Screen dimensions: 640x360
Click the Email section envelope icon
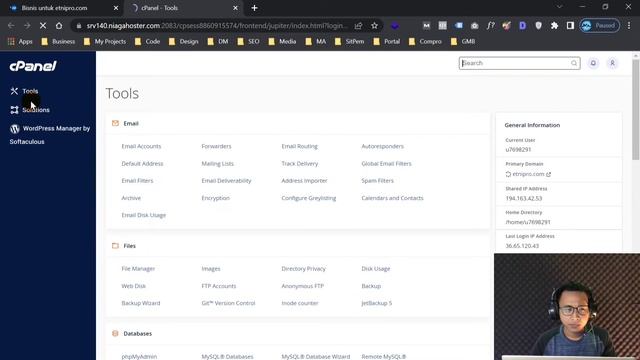[115, 123]
